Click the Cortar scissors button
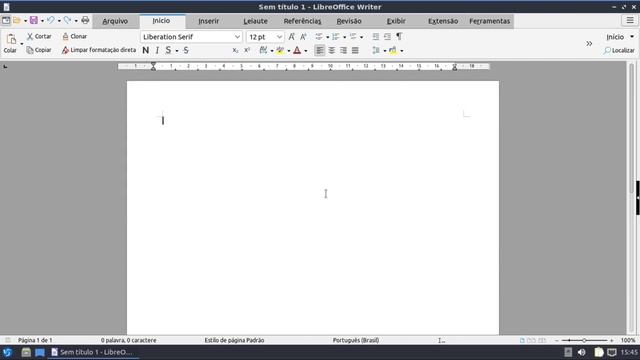Viewport: 640px width, 360px height. (39, 36)
